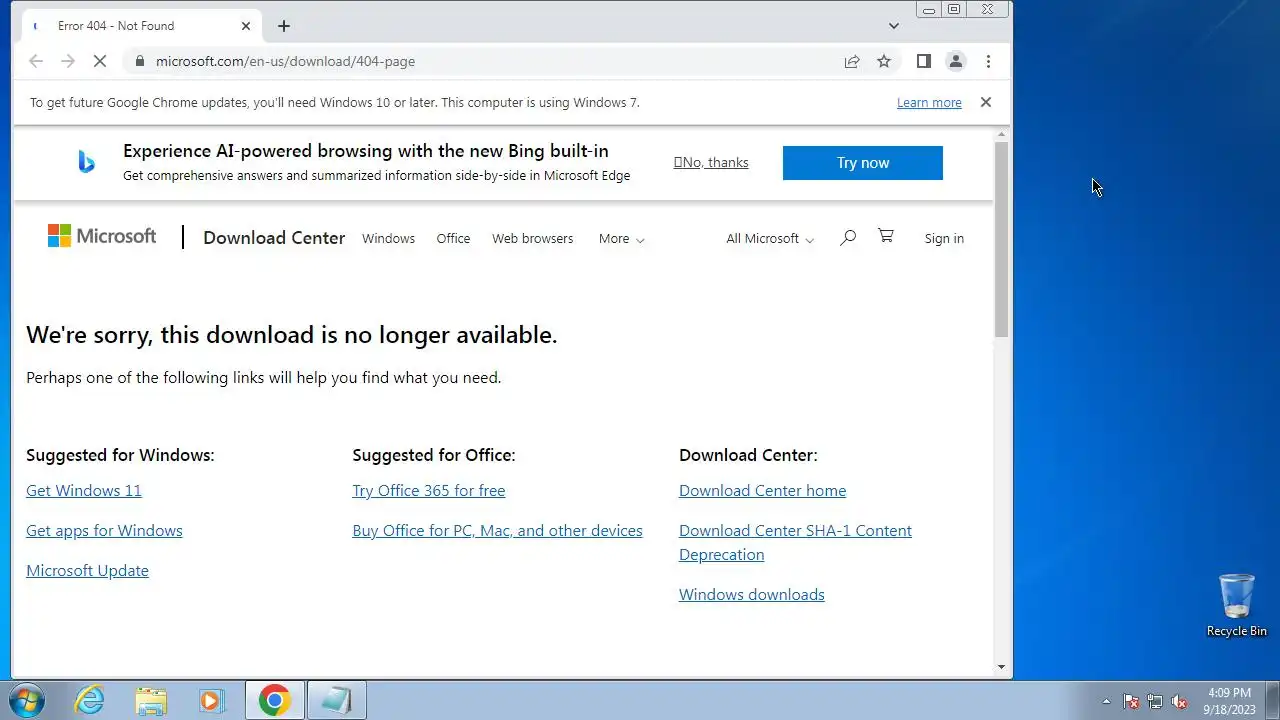The height and width of the screenshot is (720, 1280).
Task: Open the Get Windows 11 link
Action: point(84,490)
